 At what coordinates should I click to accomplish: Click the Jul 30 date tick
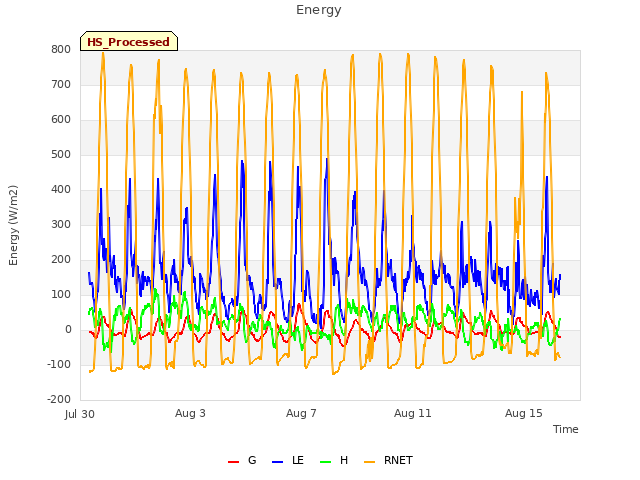pyautogui.click(x=80, y=414)
